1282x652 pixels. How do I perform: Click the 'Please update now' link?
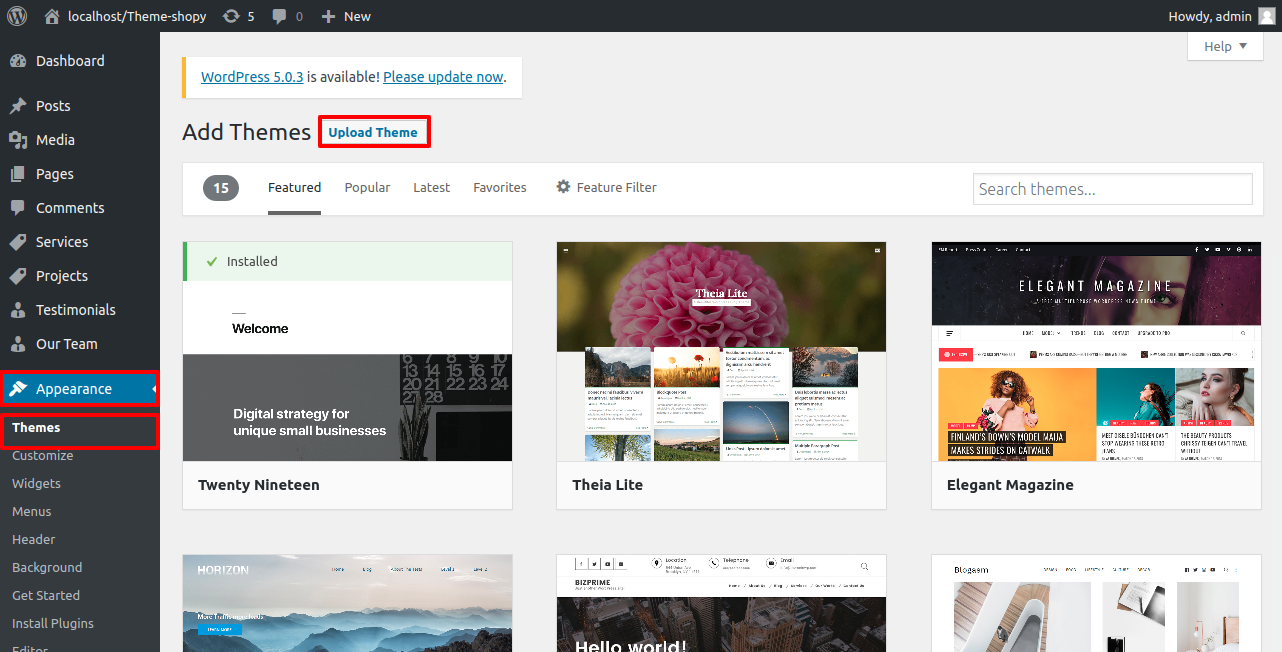pyautogui.click(x=443, y=77)
